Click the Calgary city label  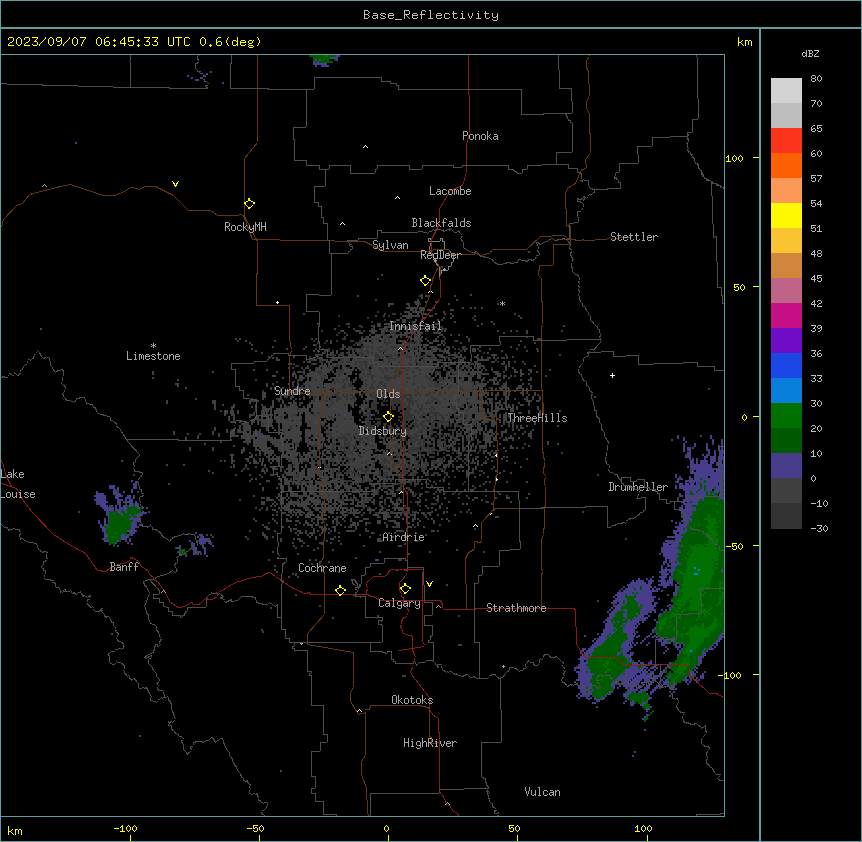tap(399, 603)
